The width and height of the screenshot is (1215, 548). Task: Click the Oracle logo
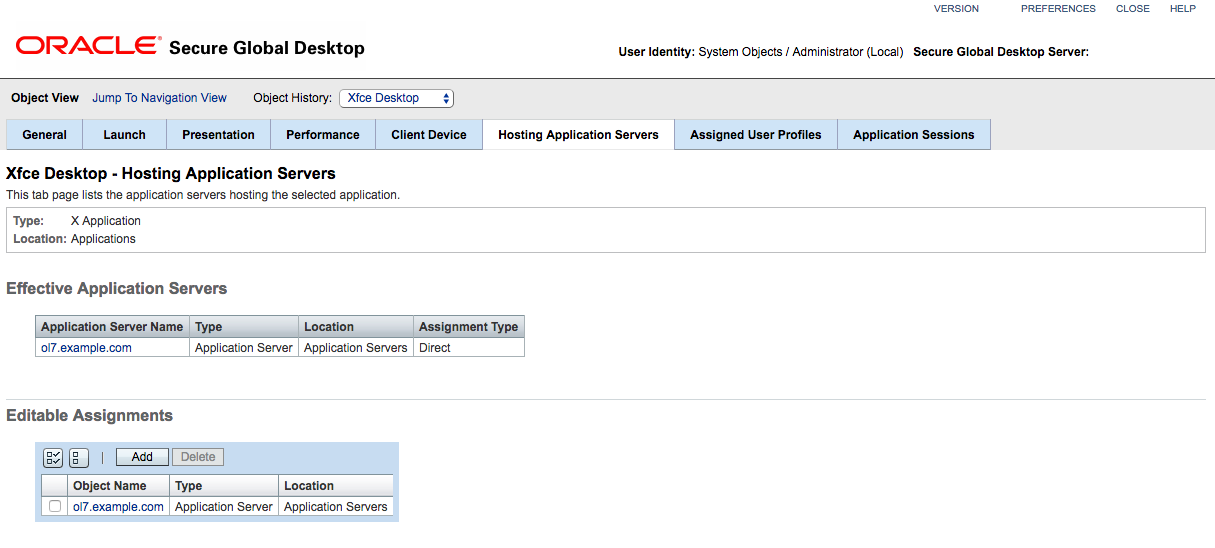tap(87, 46)
